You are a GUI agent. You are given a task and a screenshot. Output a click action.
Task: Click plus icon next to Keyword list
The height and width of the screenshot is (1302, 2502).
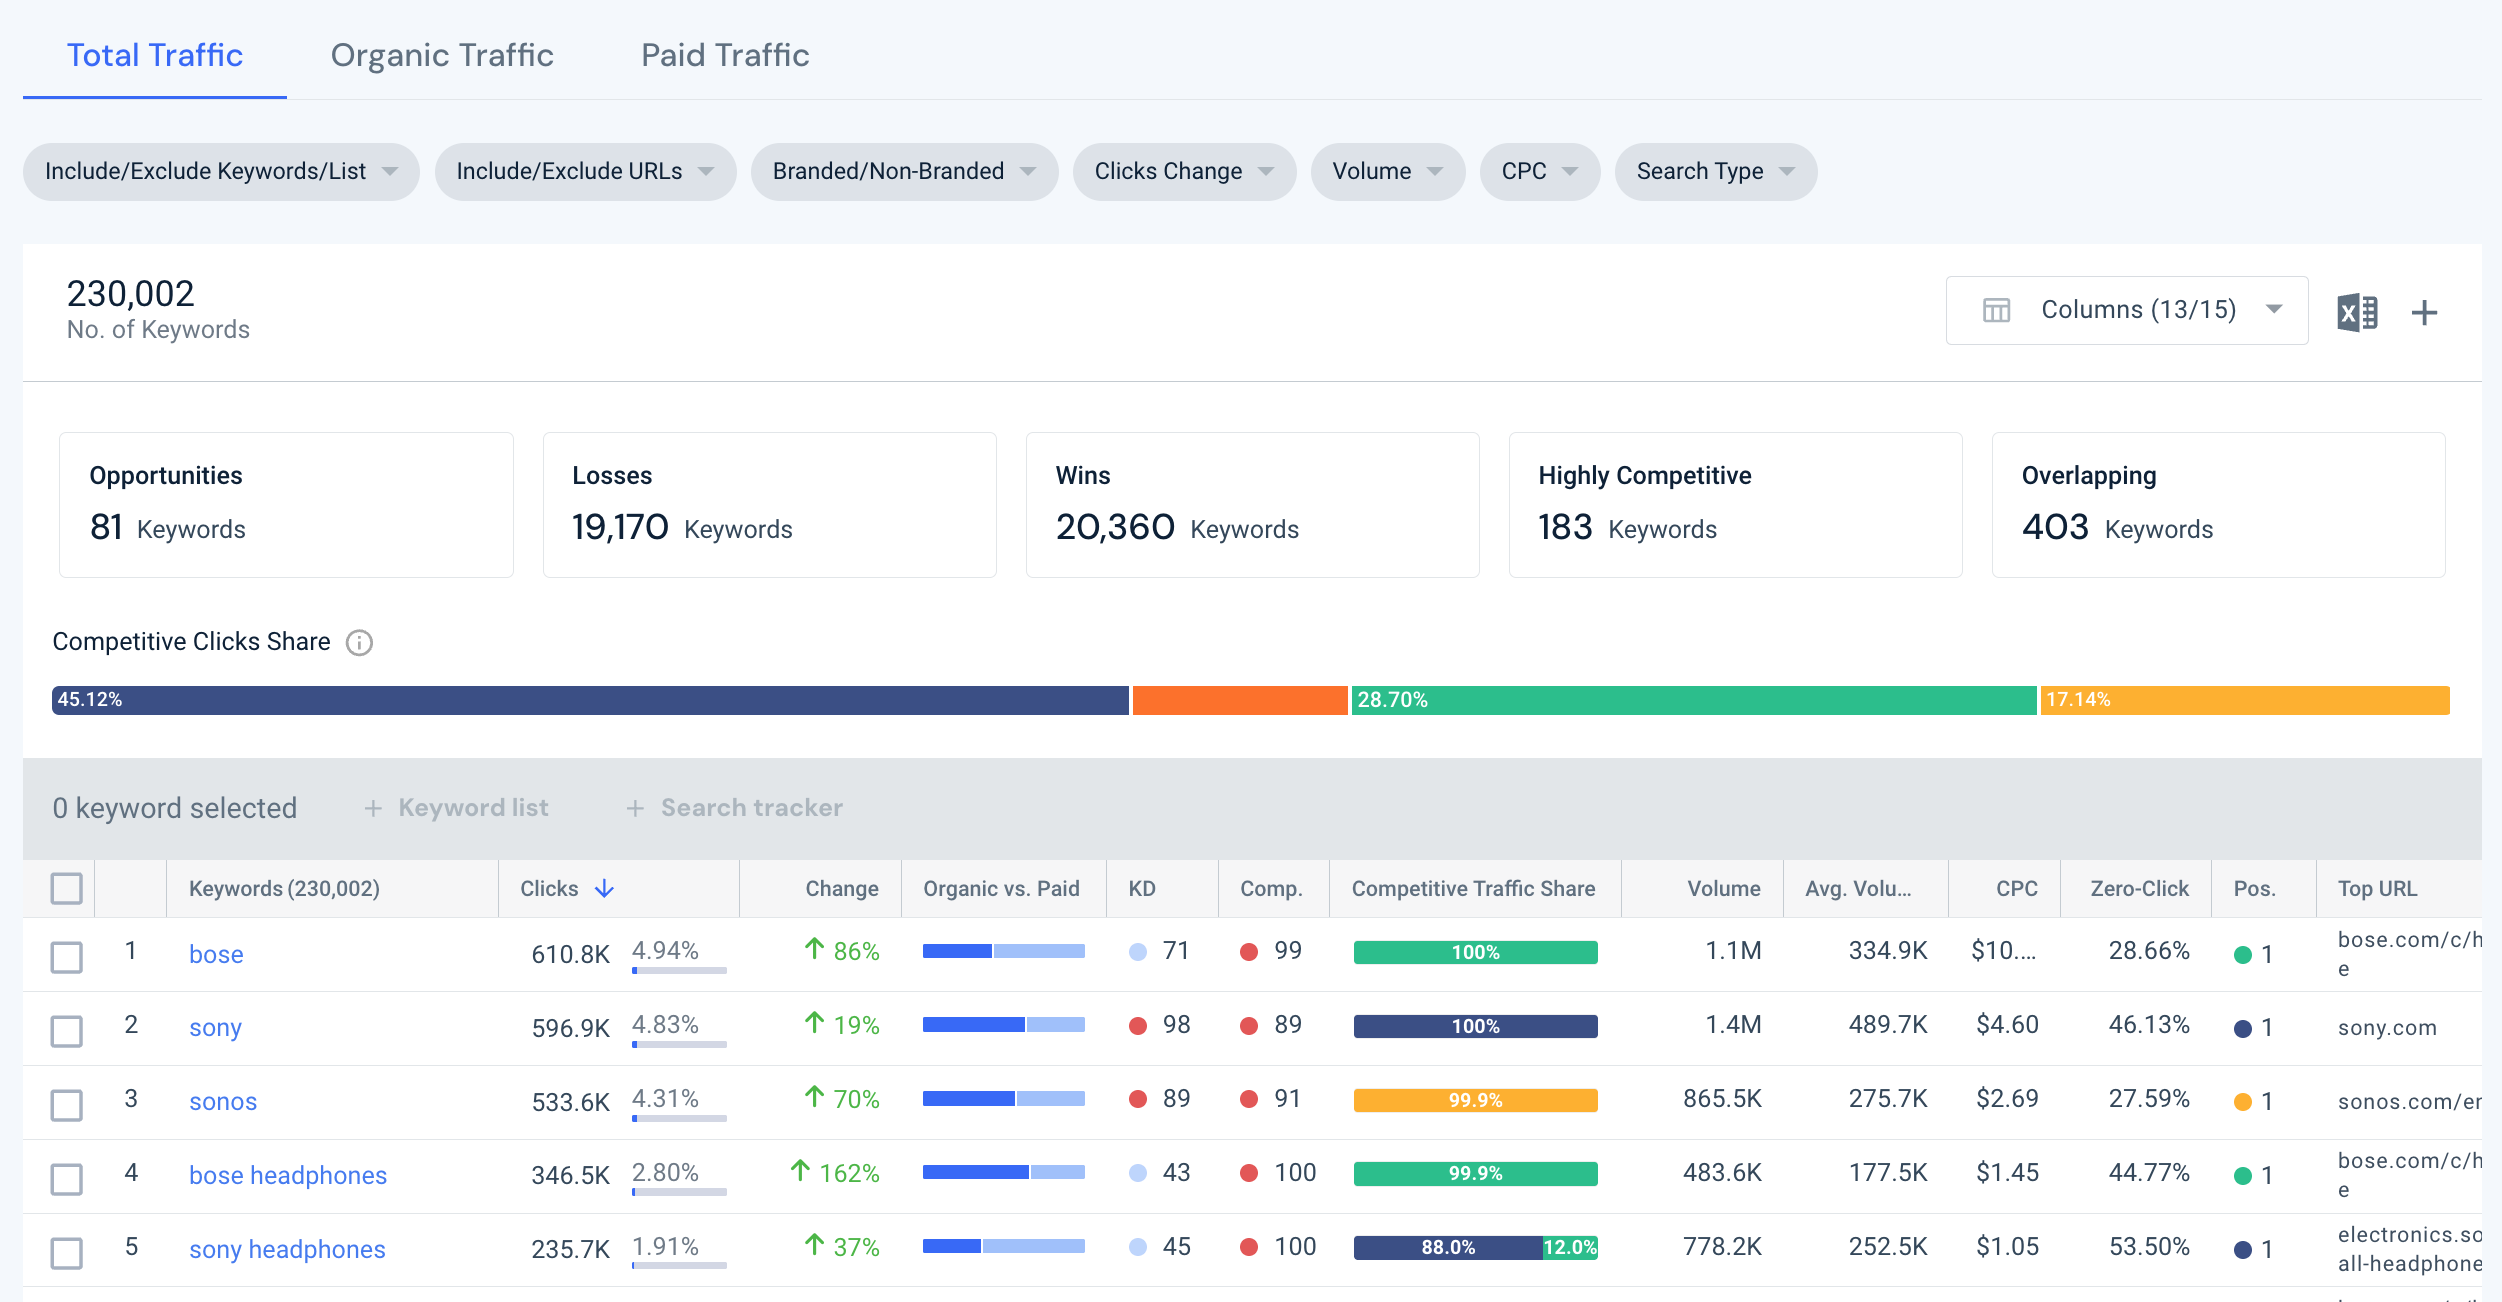click(373, 808)
